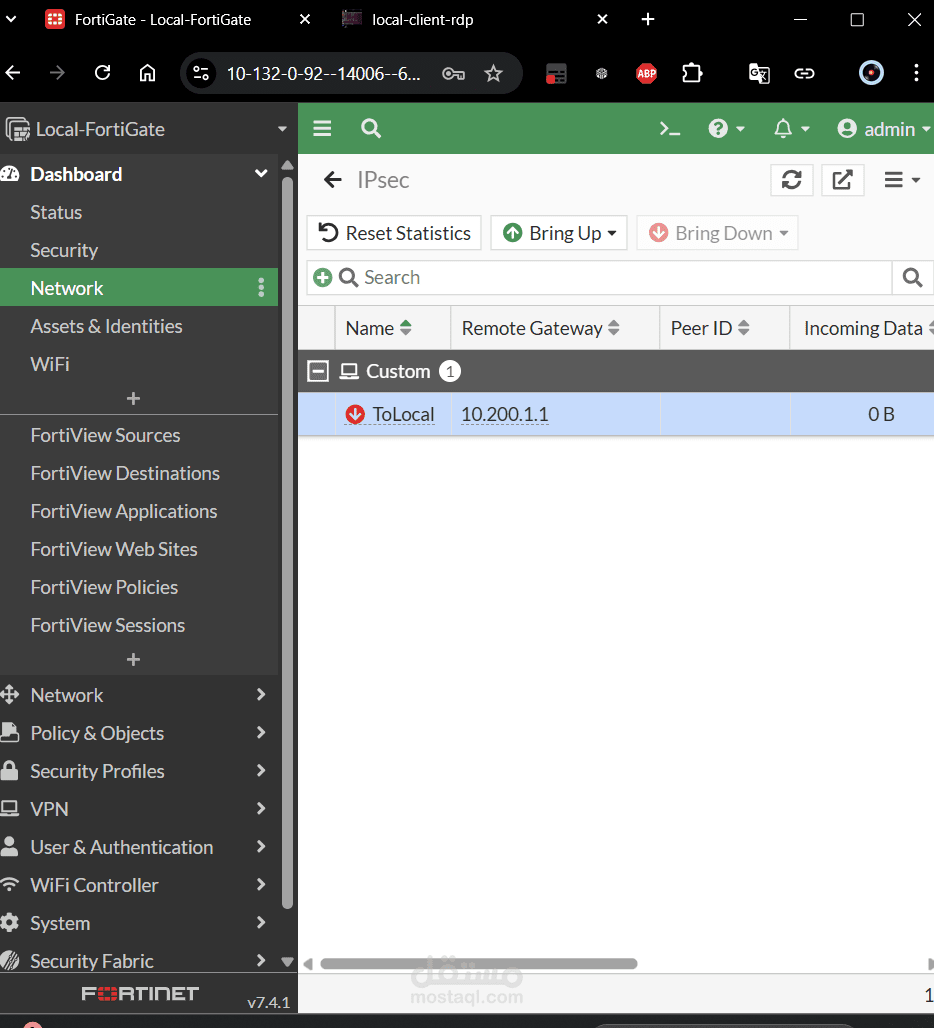This screenshot has width=934, height=1028.
Task: Click the 0 B incoming data cell
Action: (881, 414)
